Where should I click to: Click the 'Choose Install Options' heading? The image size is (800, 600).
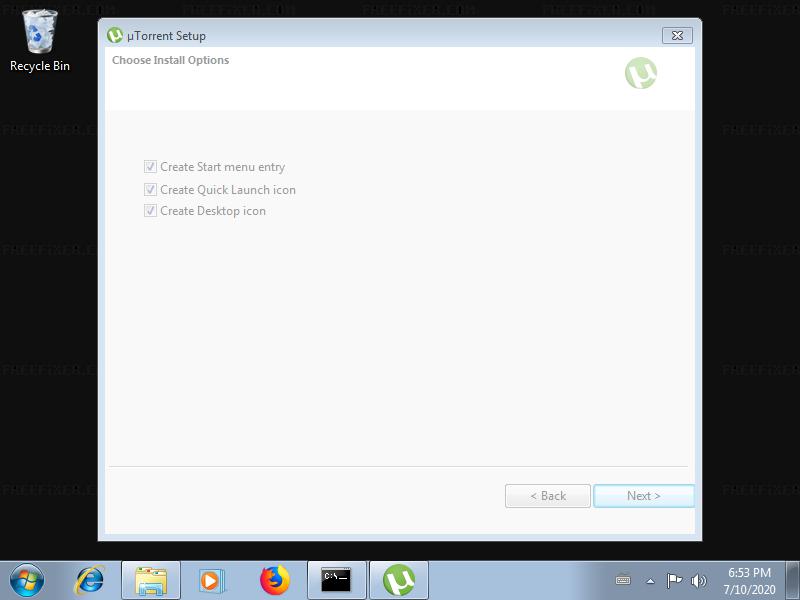point(170,60)
